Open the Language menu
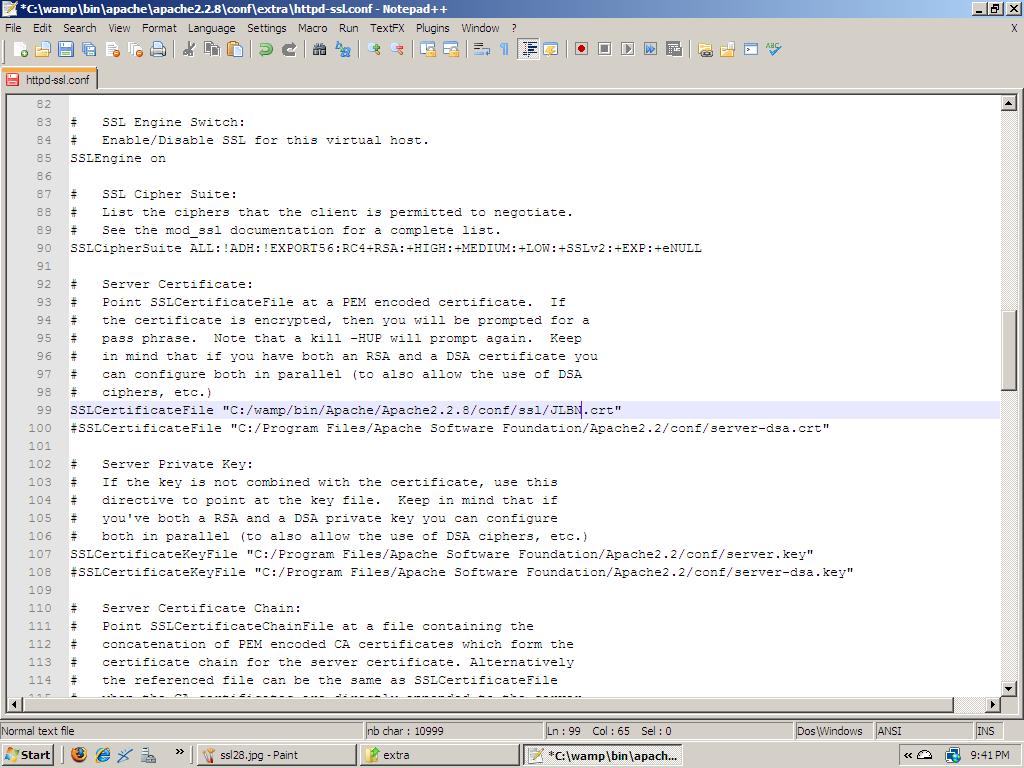This screenshot has width=1024, height=768. pos(211,28)
